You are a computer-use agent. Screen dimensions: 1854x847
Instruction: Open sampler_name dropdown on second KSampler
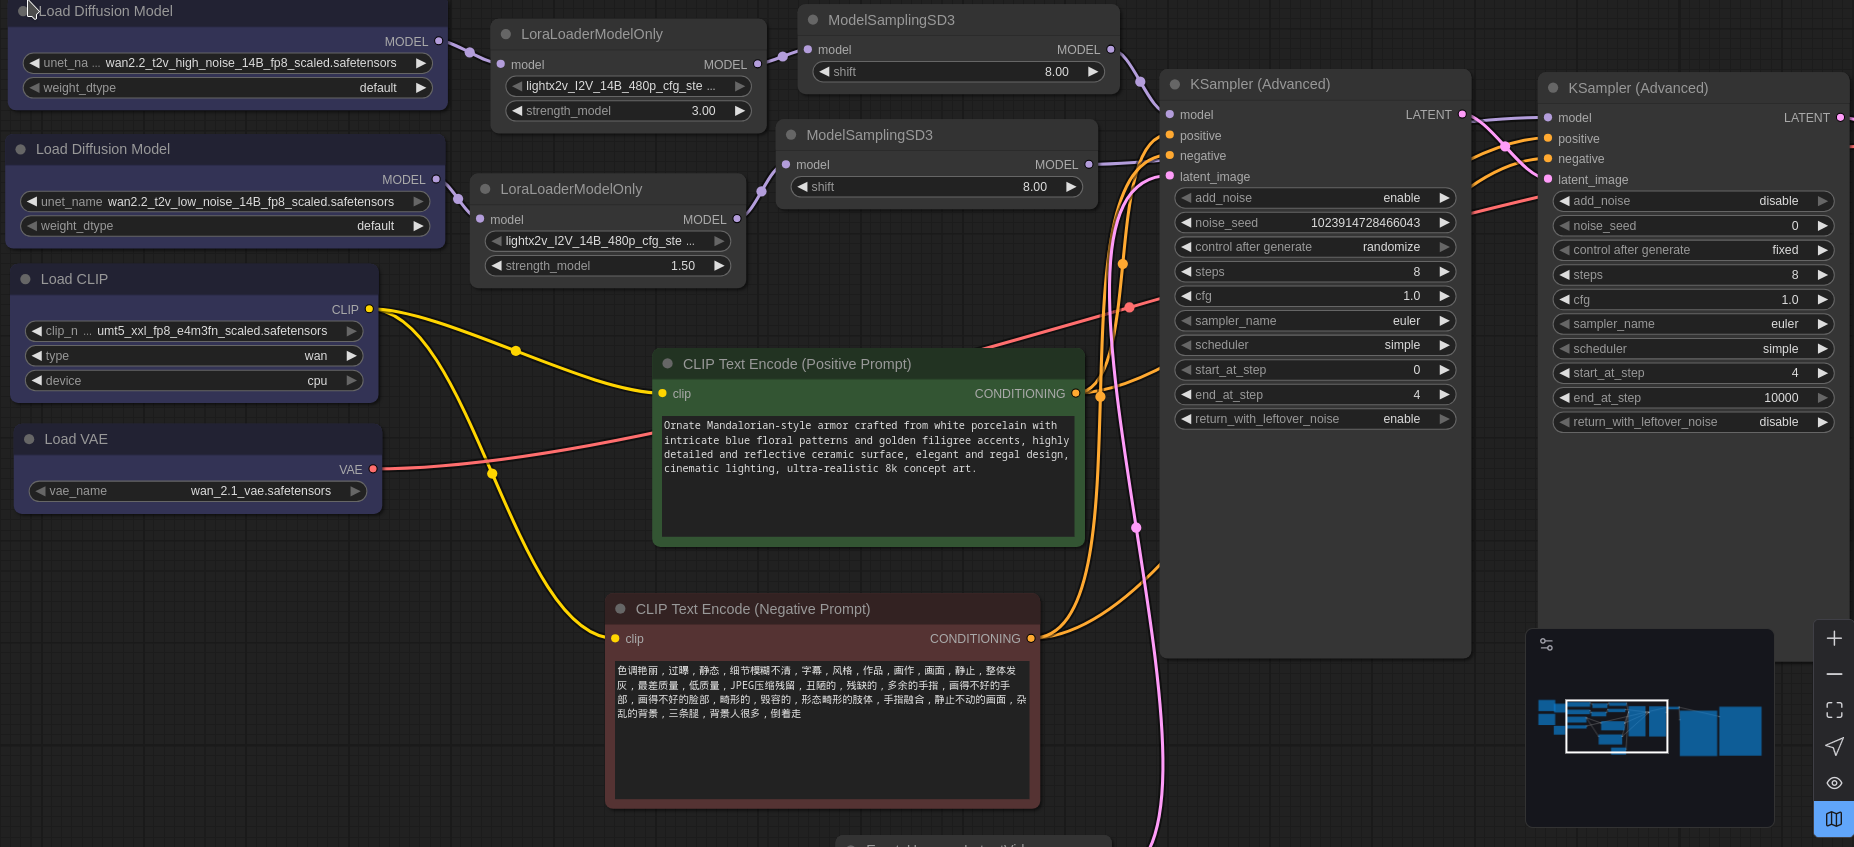pyautogui.click(x=1693, y=324)
